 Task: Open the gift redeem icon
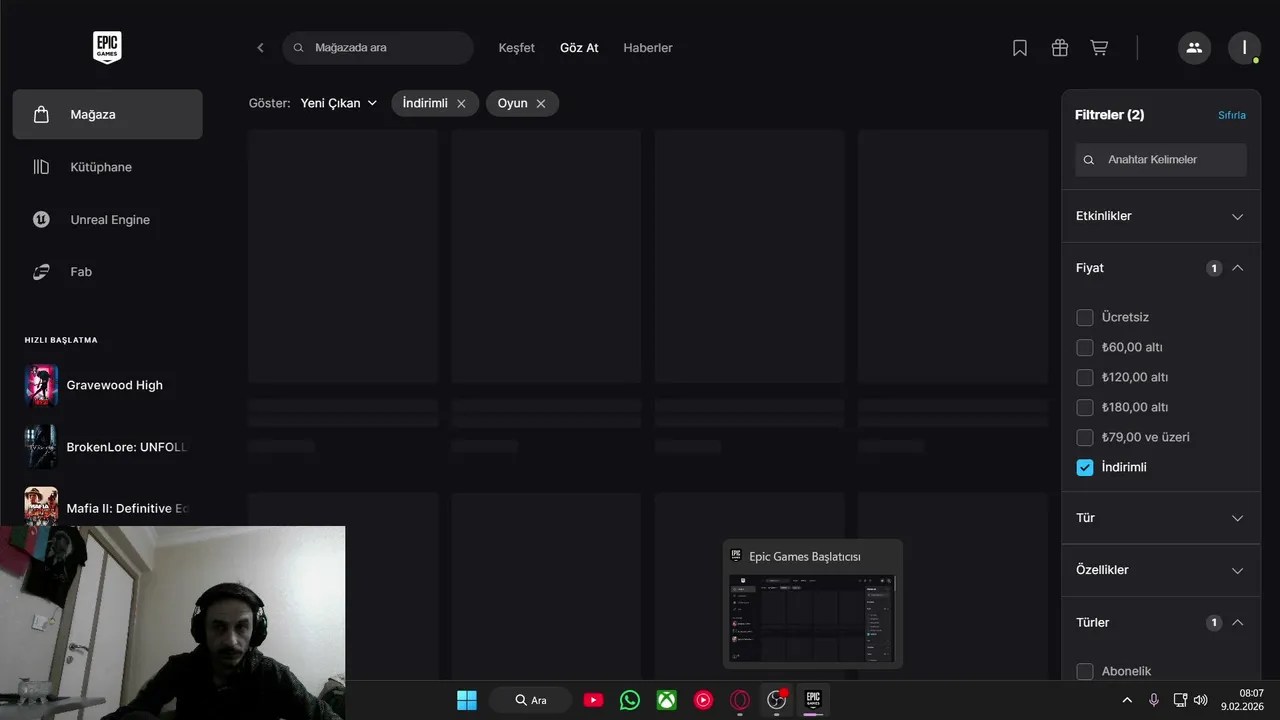(1060, 48)
